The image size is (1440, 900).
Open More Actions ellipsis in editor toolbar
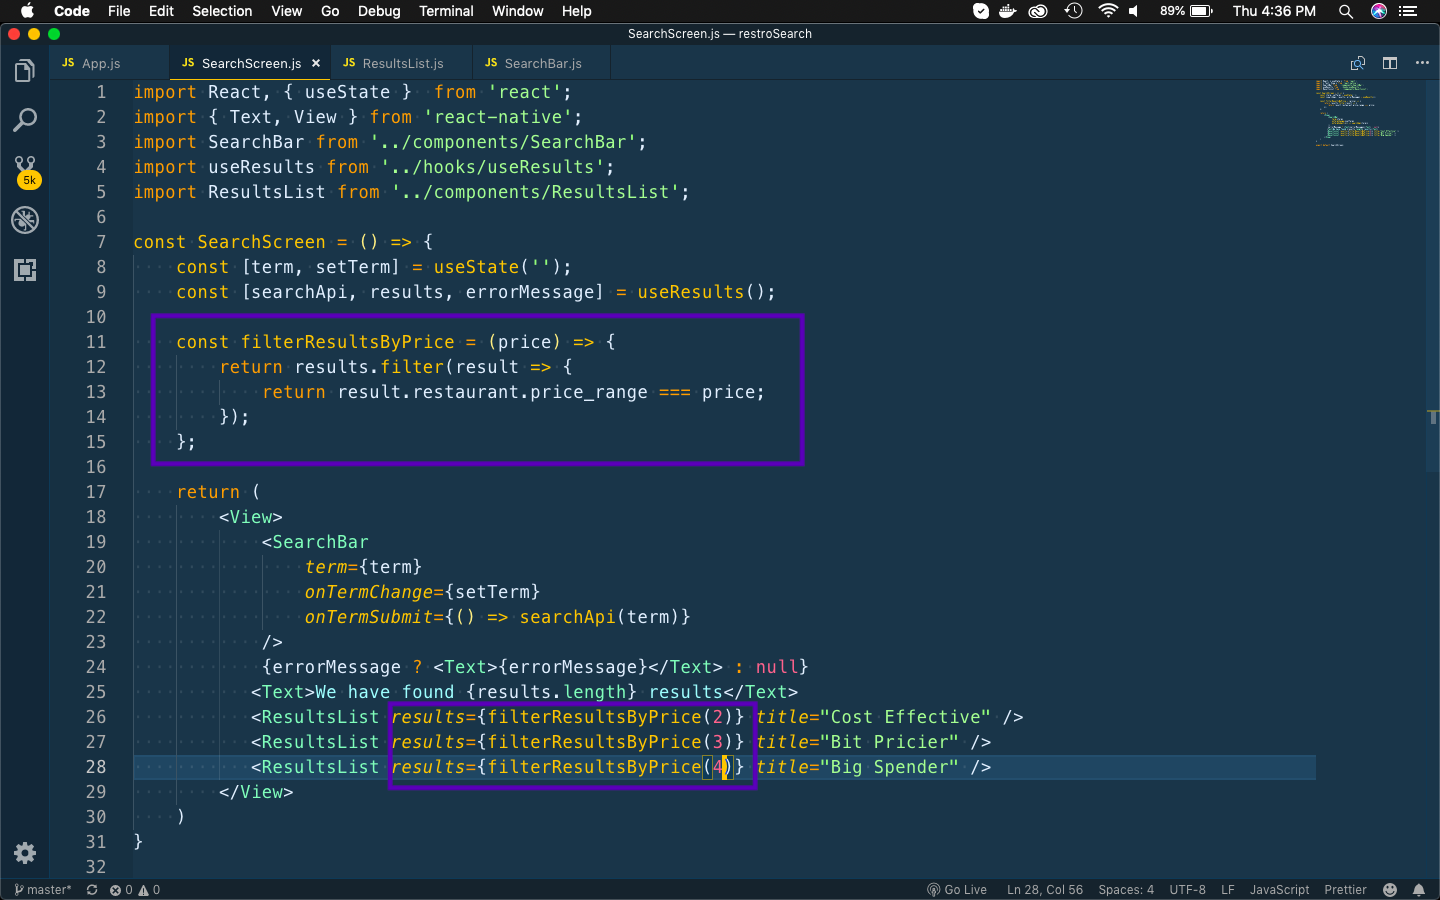1422,63
